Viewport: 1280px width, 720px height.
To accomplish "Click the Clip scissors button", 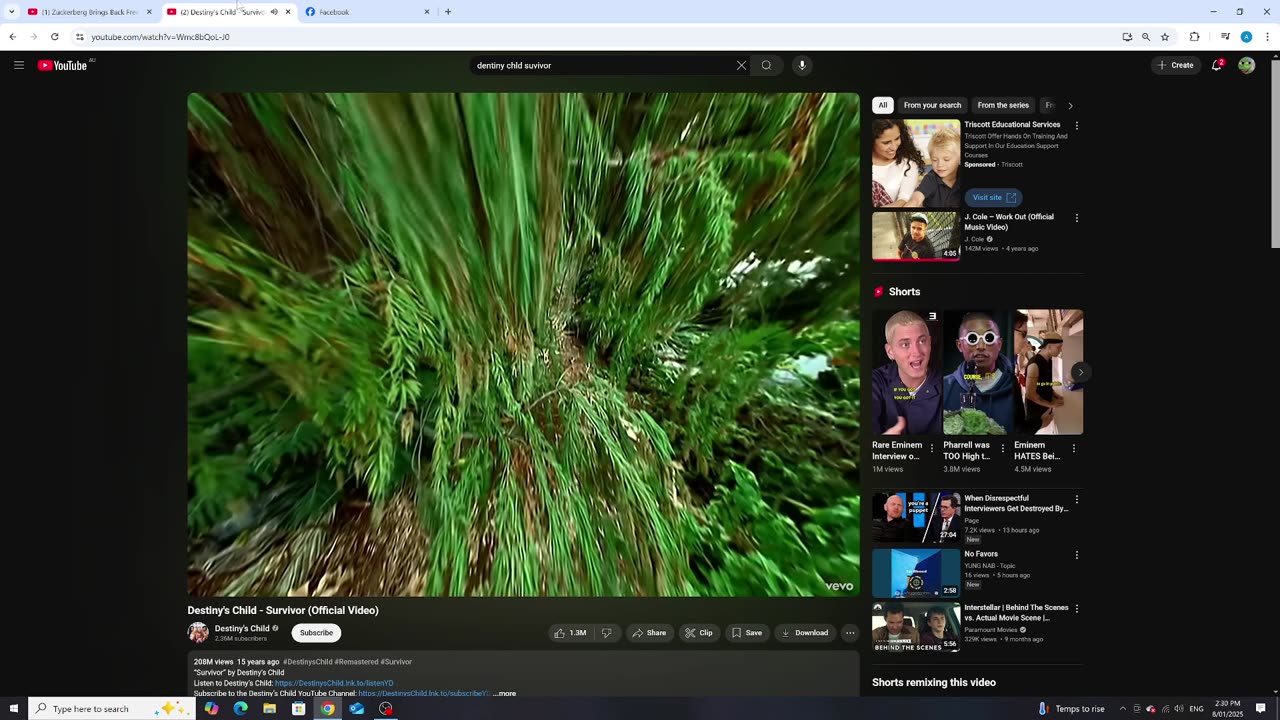I will (x=698, y=633).
